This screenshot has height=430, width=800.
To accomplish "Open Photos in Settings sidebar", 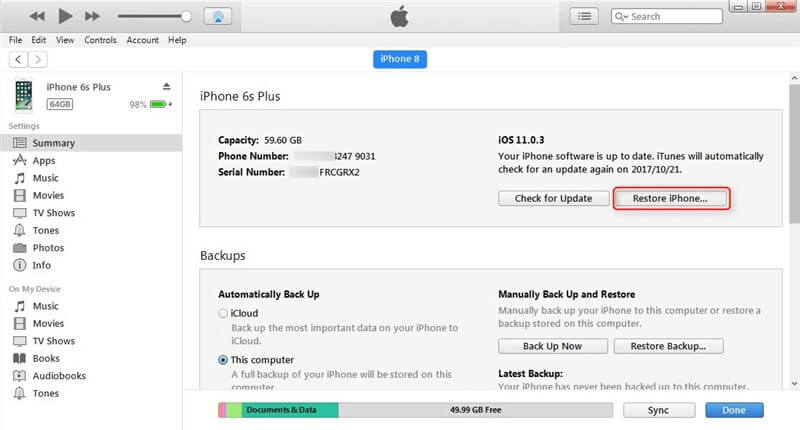I will pos(47,248).
